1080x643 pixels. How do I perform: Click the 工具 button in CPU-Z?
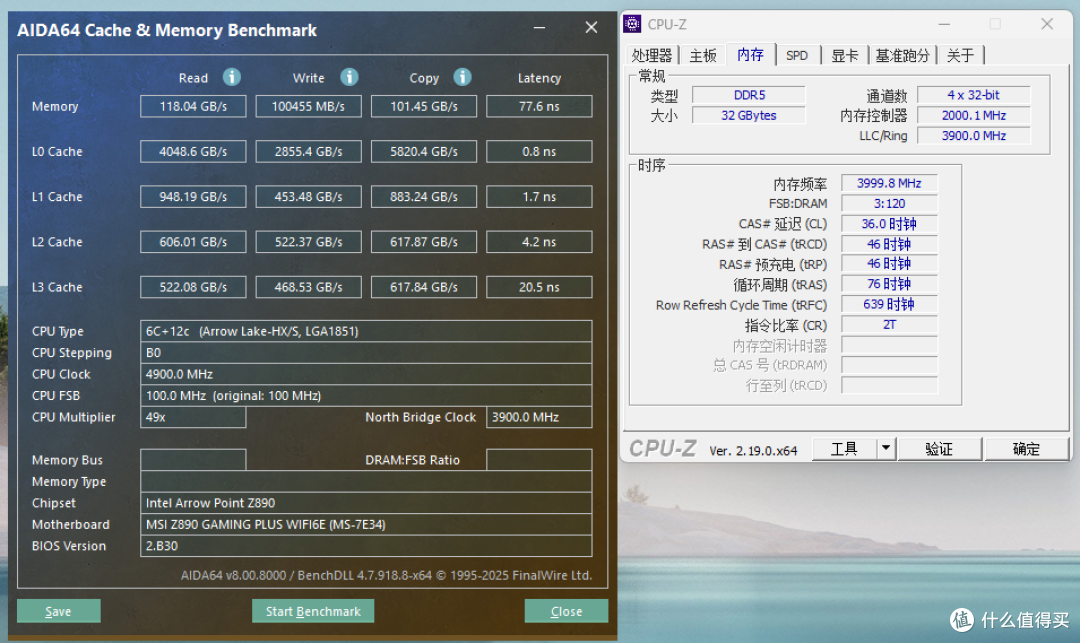(x=844, y=449)
